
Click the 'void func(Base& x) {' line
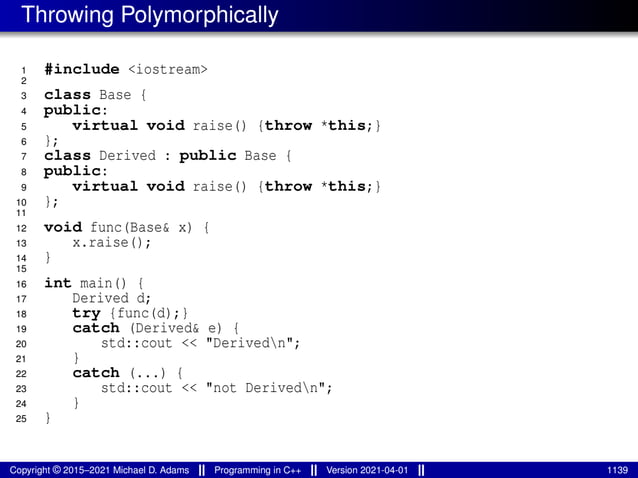pyautogui.click(x=127, y=227)
